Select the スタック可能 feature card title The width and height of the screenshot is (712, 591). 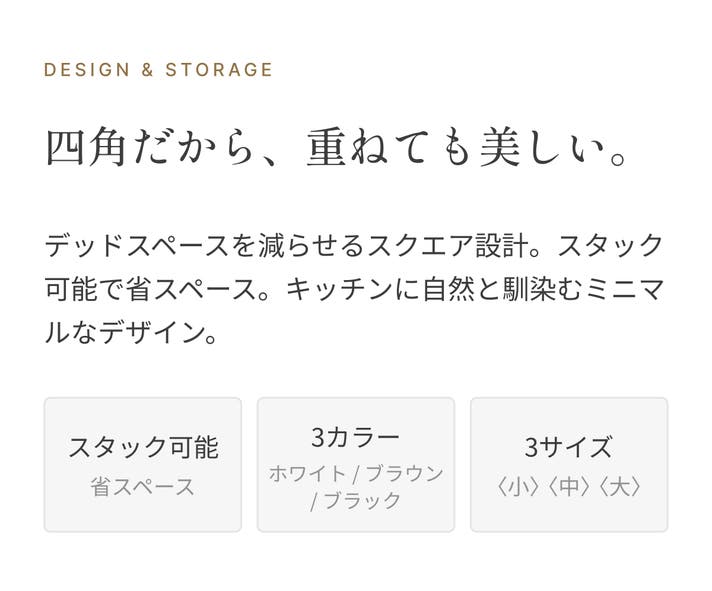click(x=142, y=447)
